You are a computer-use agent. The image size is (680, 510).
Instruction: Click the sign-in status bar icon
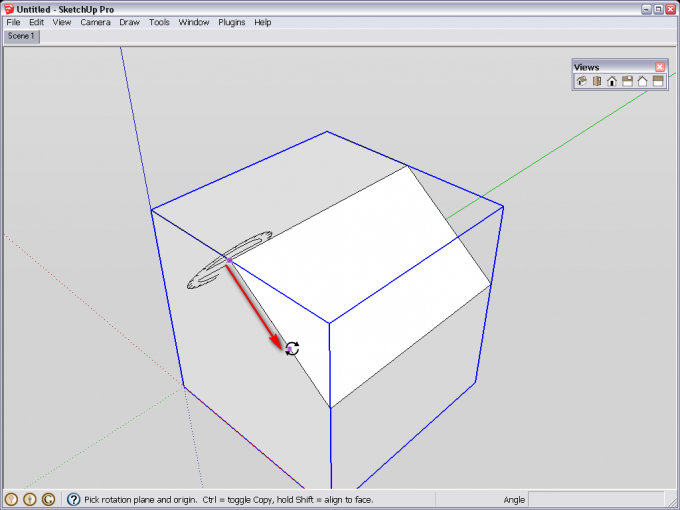click(x=48, y=499)
